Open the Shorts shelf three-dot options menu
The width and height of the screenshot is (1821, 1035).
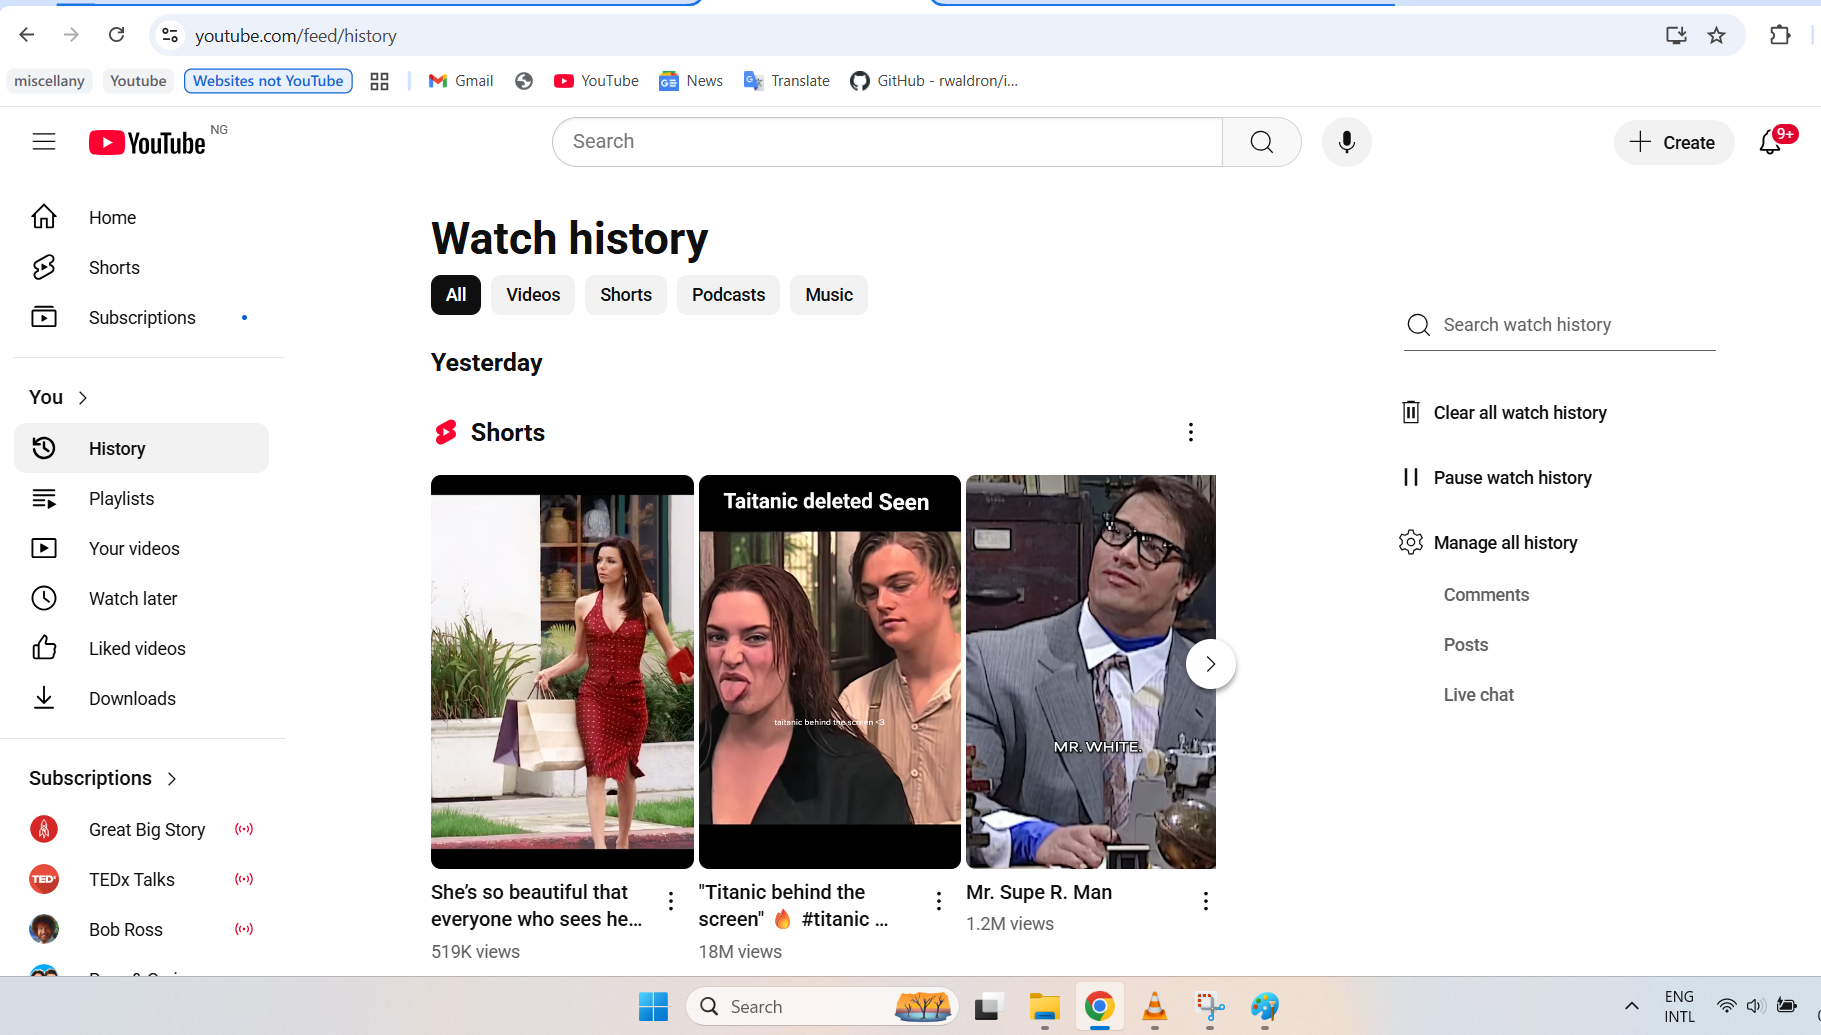click(x=1190, y=432)
